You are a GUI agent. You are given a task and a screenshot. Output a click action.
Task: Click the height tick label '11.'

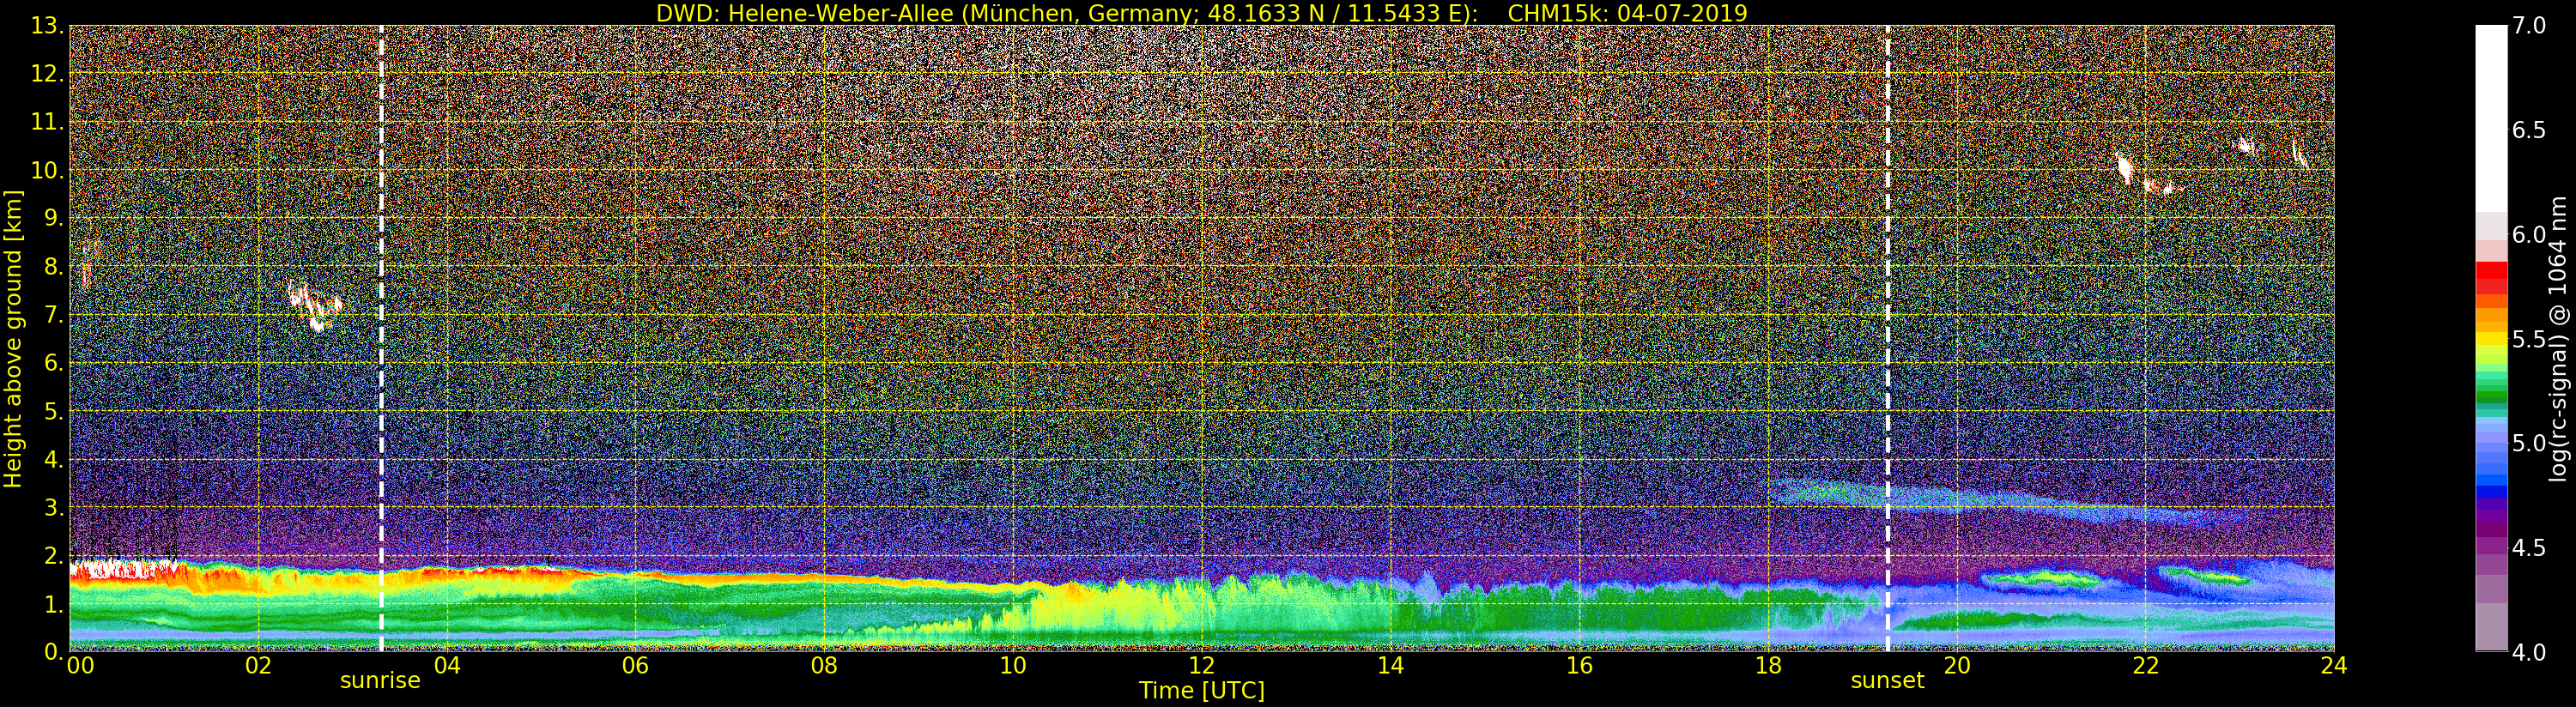pyautogui.click(x=47, y=122)
